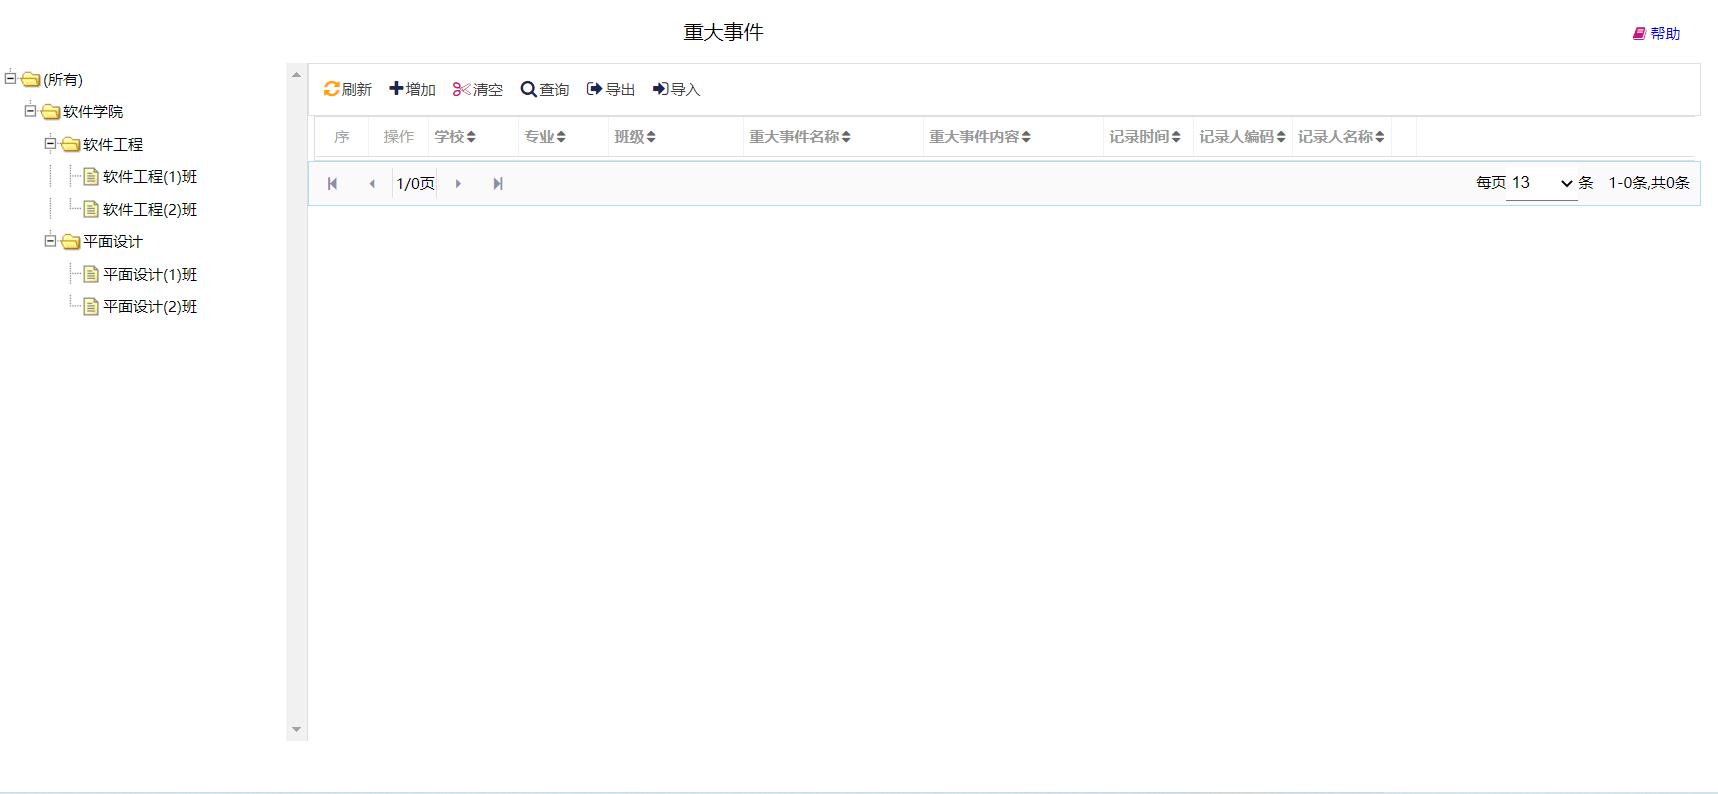This screenshot has height=794, width=1718.
Task: Select 软件工程(2)班 in the tree
Action: point(150,210)
